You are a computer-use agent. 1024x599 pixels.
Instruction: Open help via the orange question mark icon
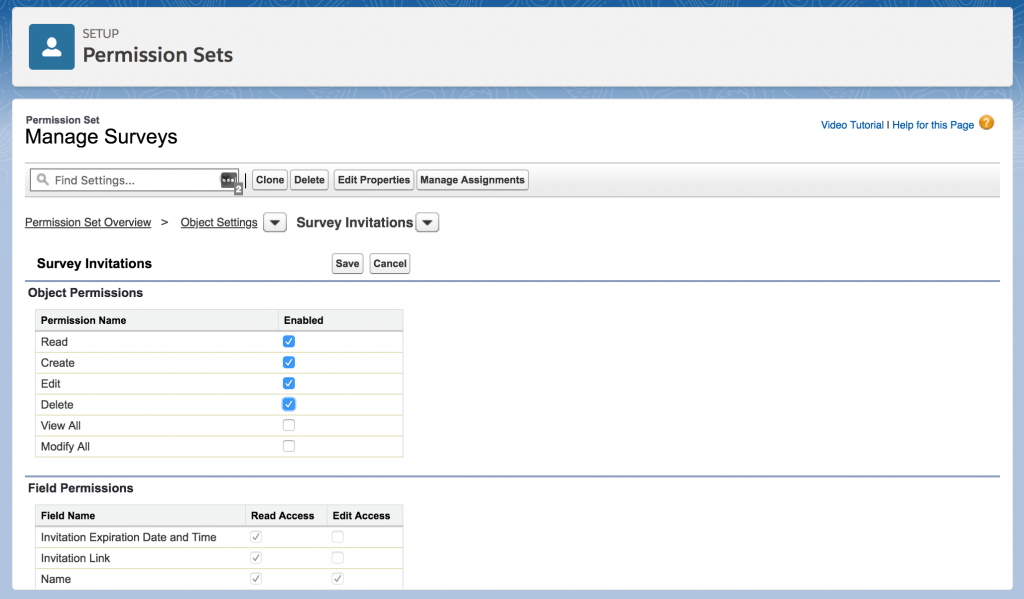[986, 124]
